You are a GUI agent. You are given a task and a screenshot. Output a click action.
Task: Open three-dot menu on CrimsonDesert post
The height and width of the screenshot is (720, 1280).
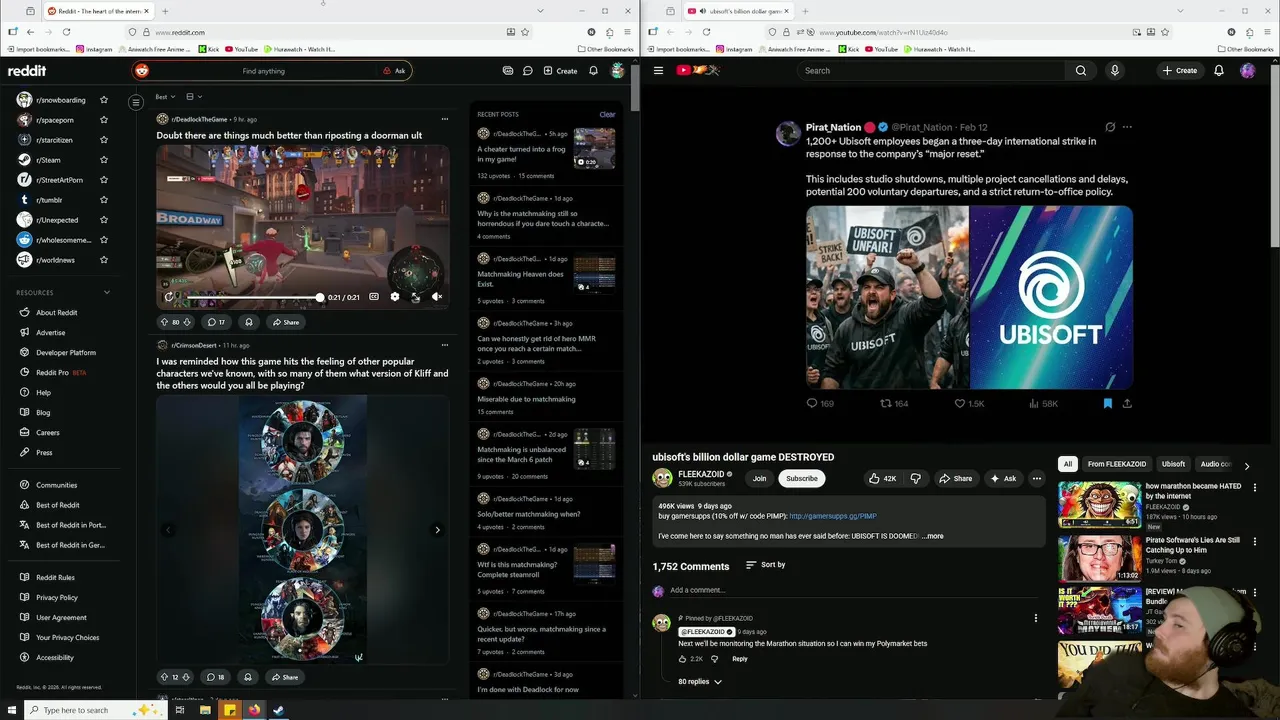click(445, 345)
